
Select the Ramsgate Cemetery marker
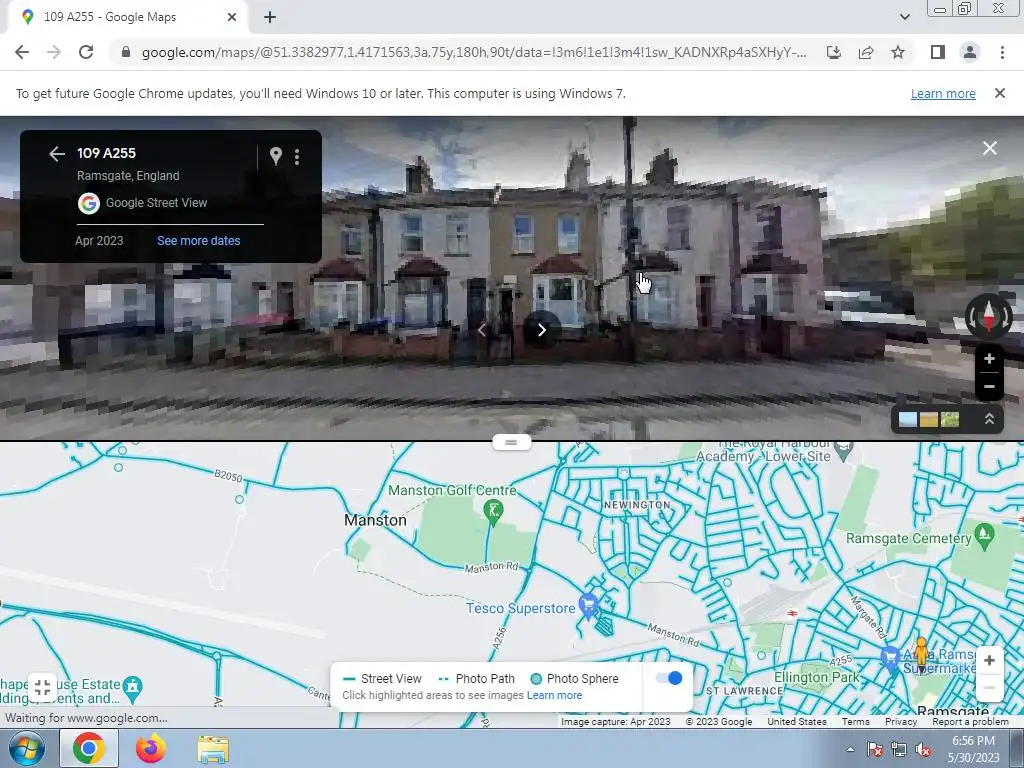(984, 536)
